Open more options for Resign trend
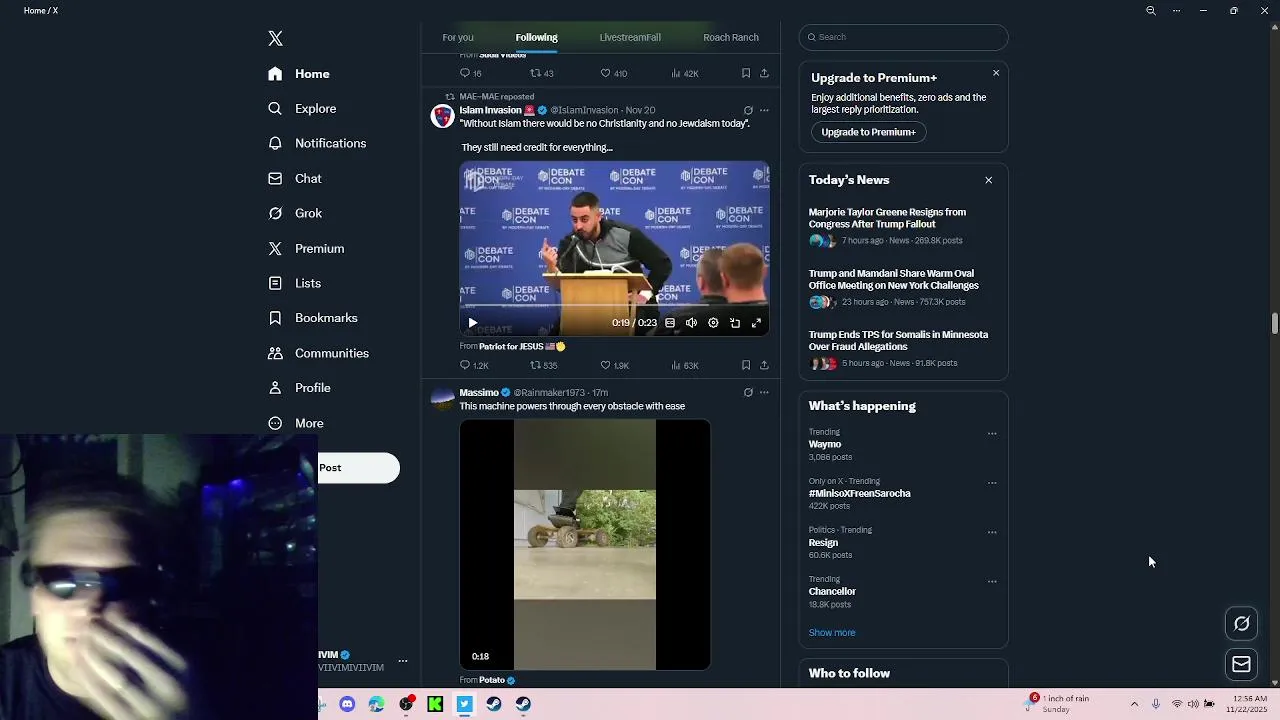Screen dimensions: 1280x720 pos(992,532)
